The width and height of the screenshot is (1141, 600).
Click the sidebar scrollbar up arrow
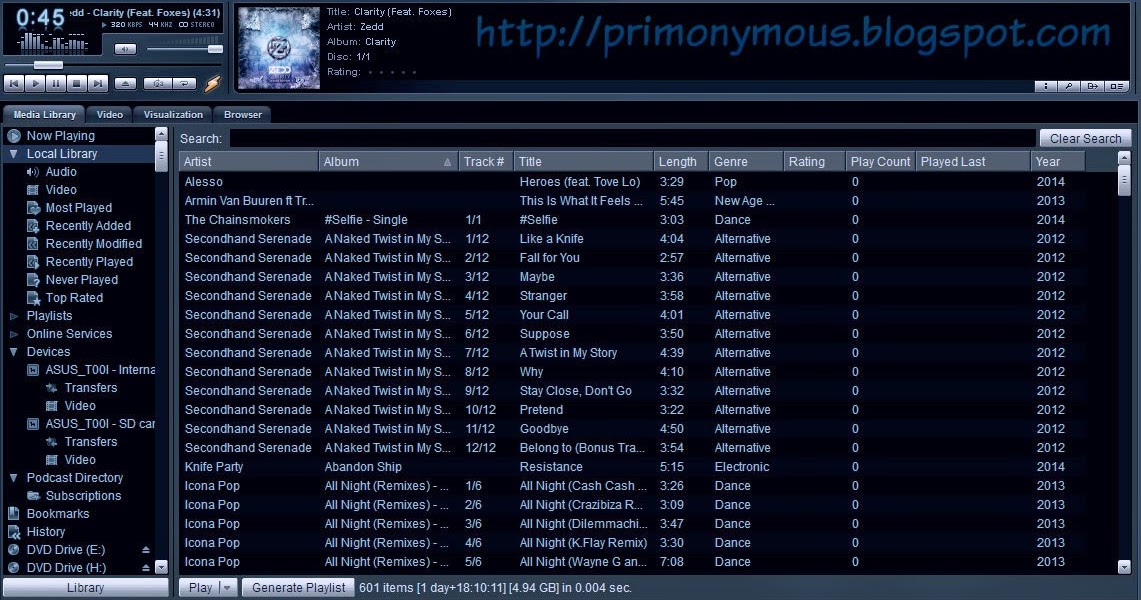pos(162,135)
